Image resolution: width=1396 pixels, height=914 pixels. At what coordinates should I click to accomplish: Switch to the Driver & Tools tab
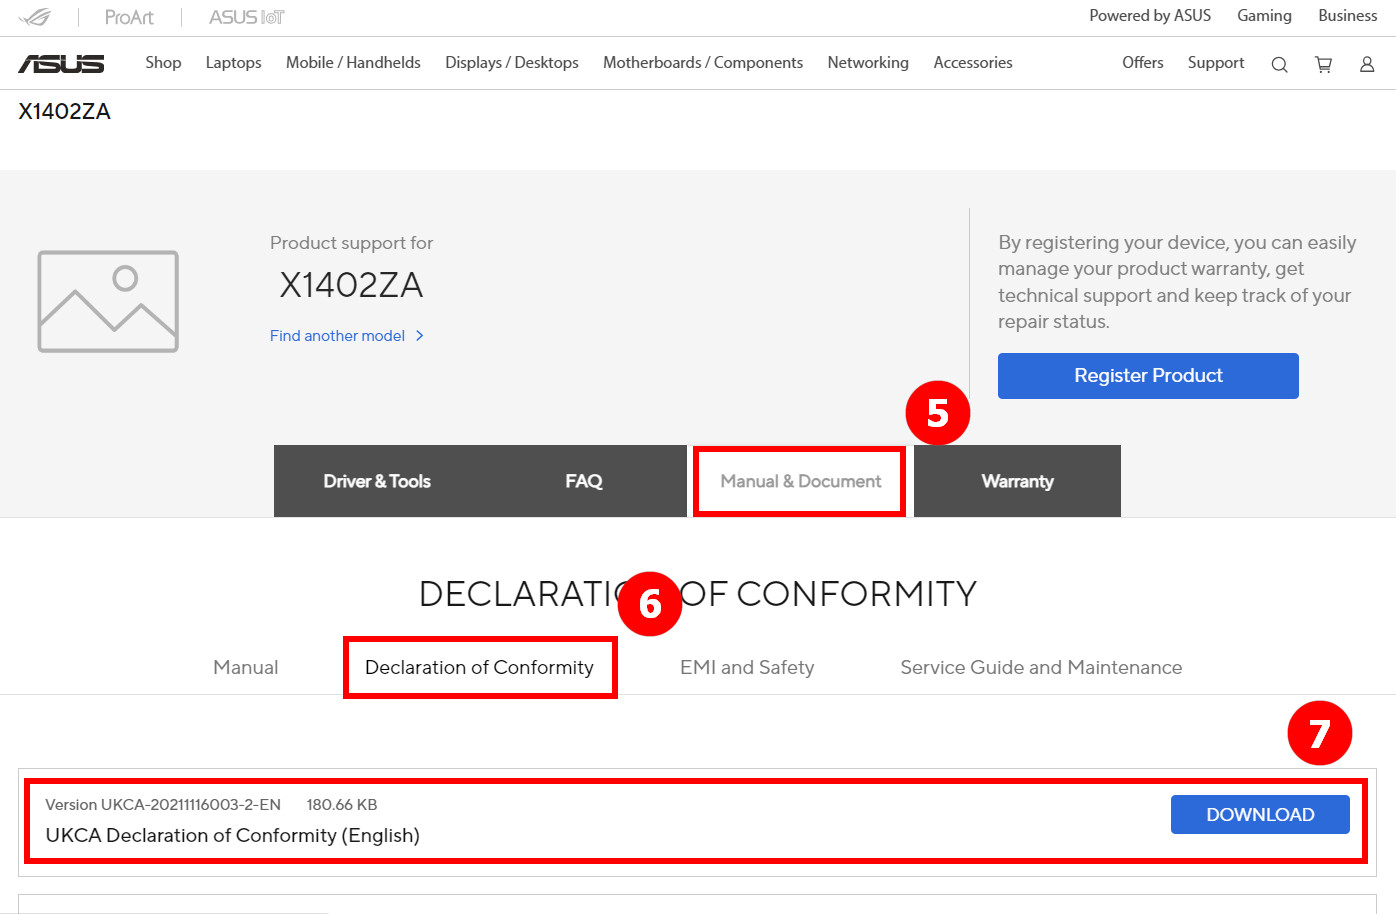click(x=377, y=481)
